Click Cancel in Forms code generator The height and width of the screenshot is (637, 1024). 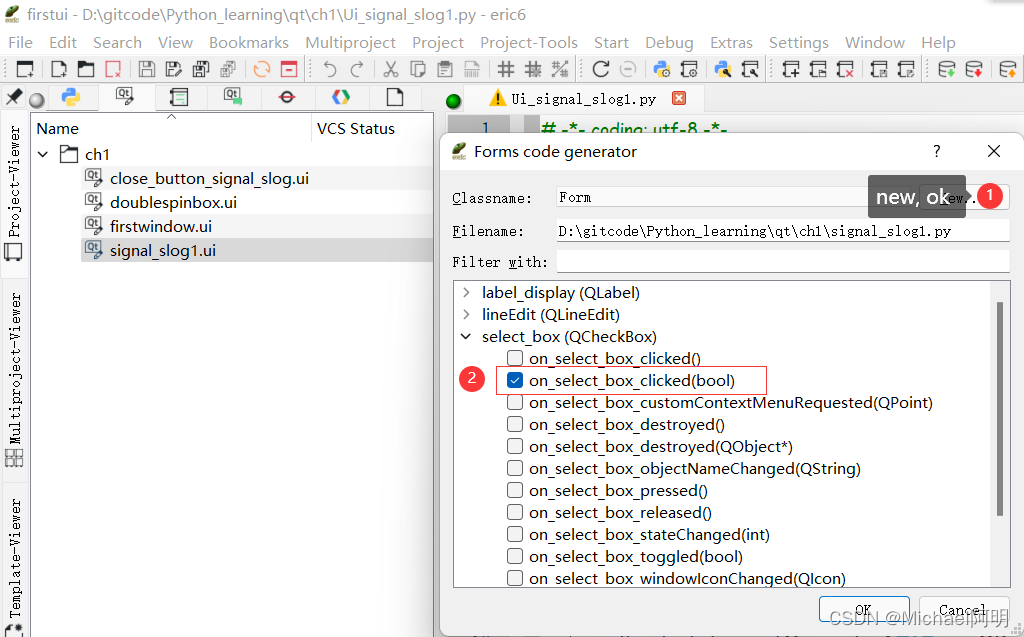coord(962,610)
